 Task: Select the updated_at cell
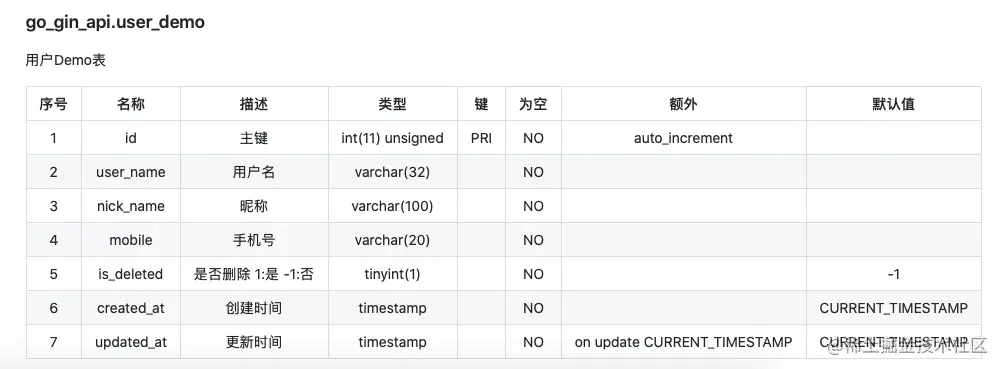[131, 342]
